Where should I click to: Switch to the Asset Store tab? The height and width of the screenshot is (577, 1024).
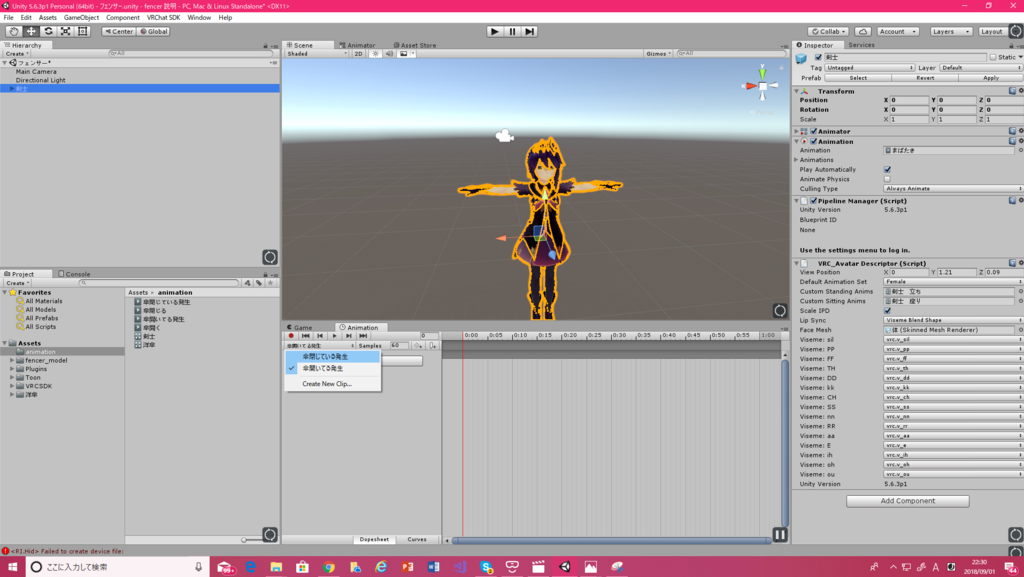[415, 45]
